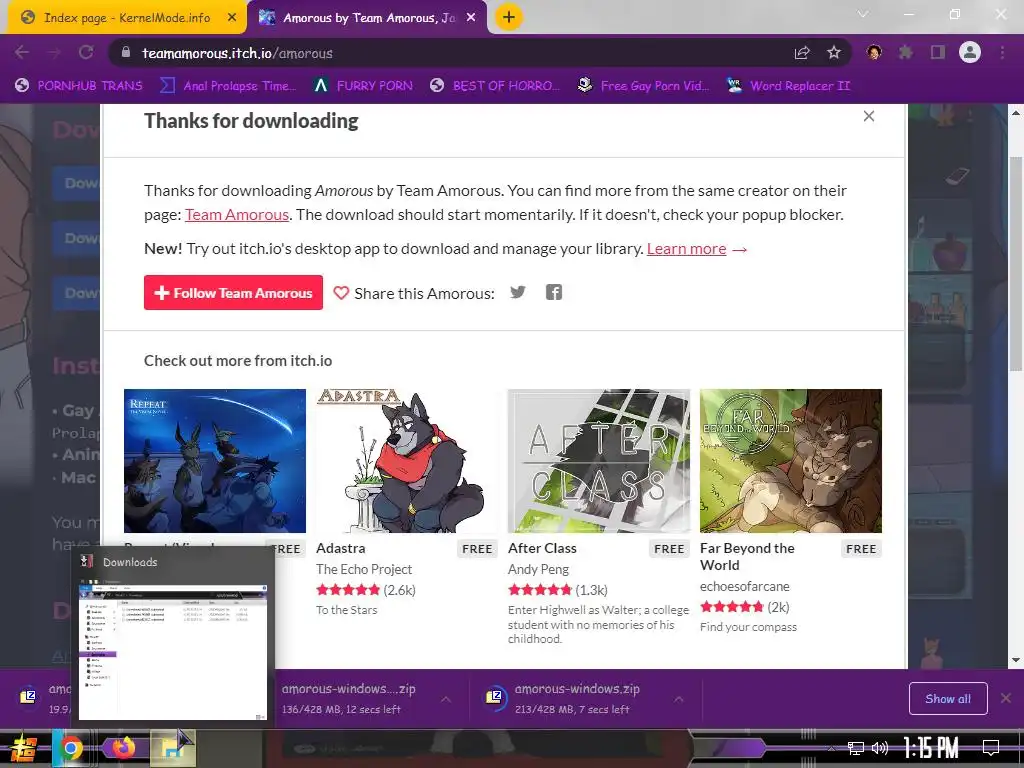Open the share page icon in address bar
Viewport: 1024px width, 768px height.
(802, 53)
